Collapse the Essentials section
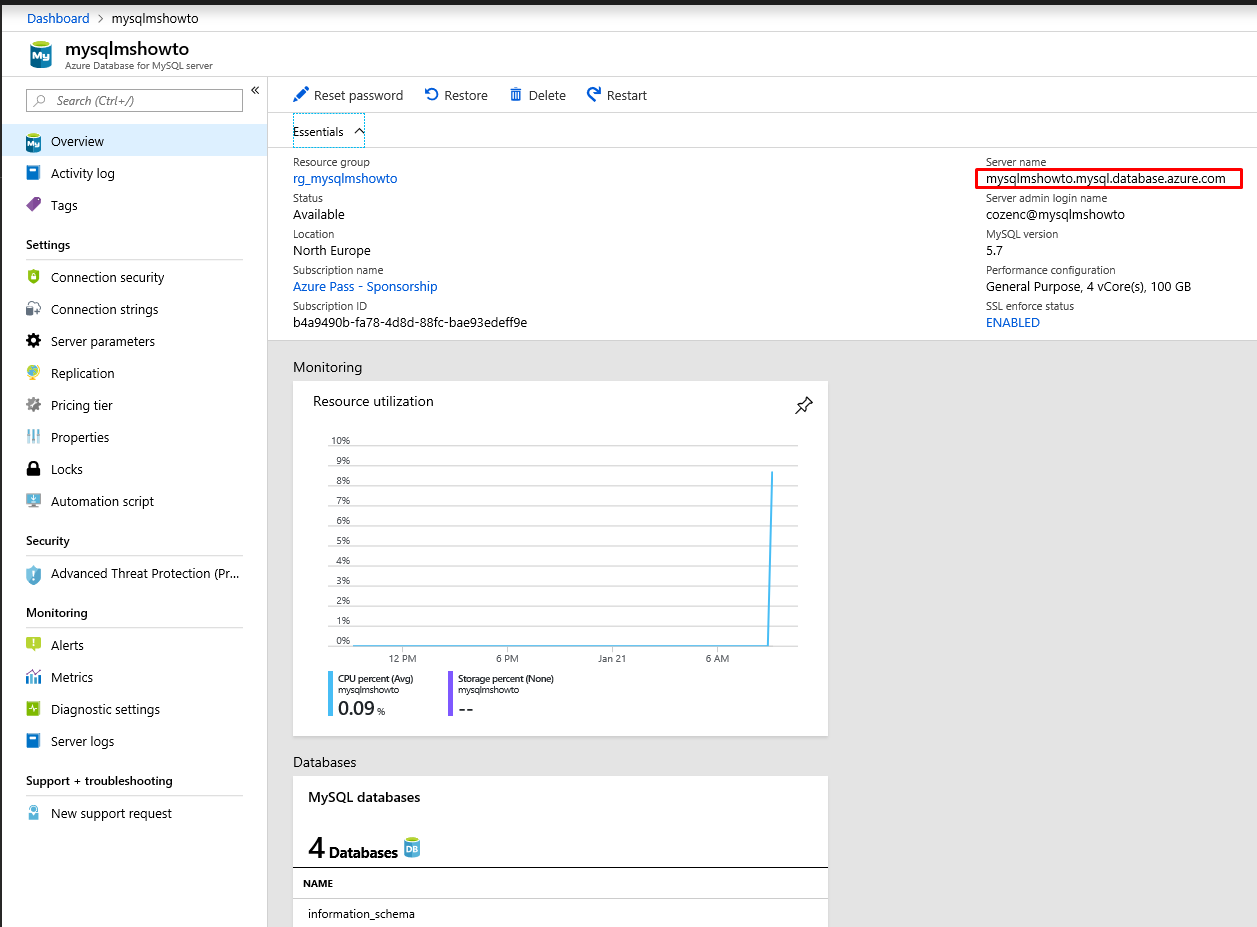The width and height of the screenshot is (1257, 927). 328,131
